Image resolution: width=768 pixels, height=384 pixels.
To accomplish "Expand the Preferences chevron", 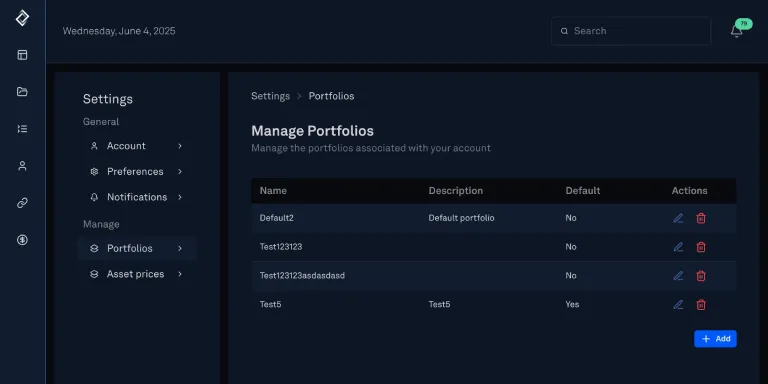I will [180, 171].
